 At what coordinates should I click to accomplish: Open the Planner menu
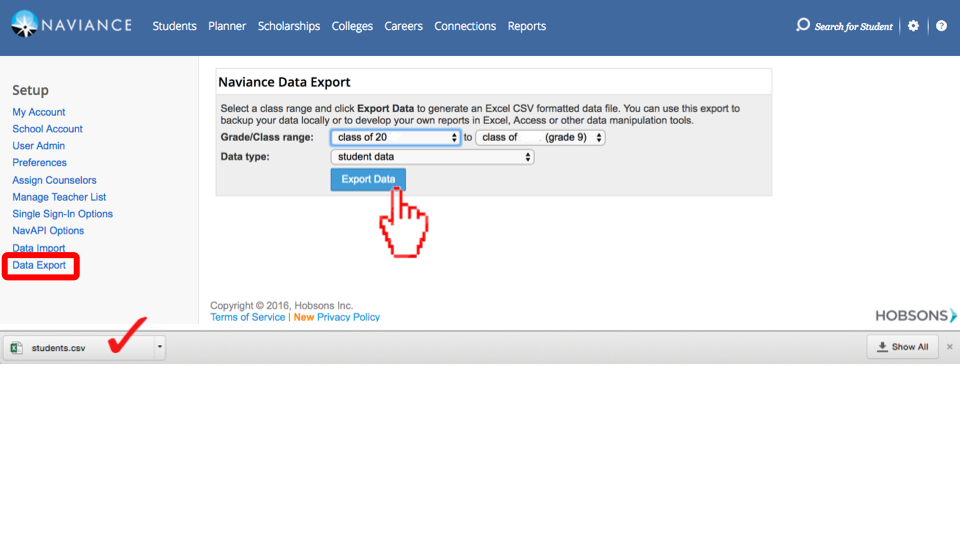click(227, 26)
